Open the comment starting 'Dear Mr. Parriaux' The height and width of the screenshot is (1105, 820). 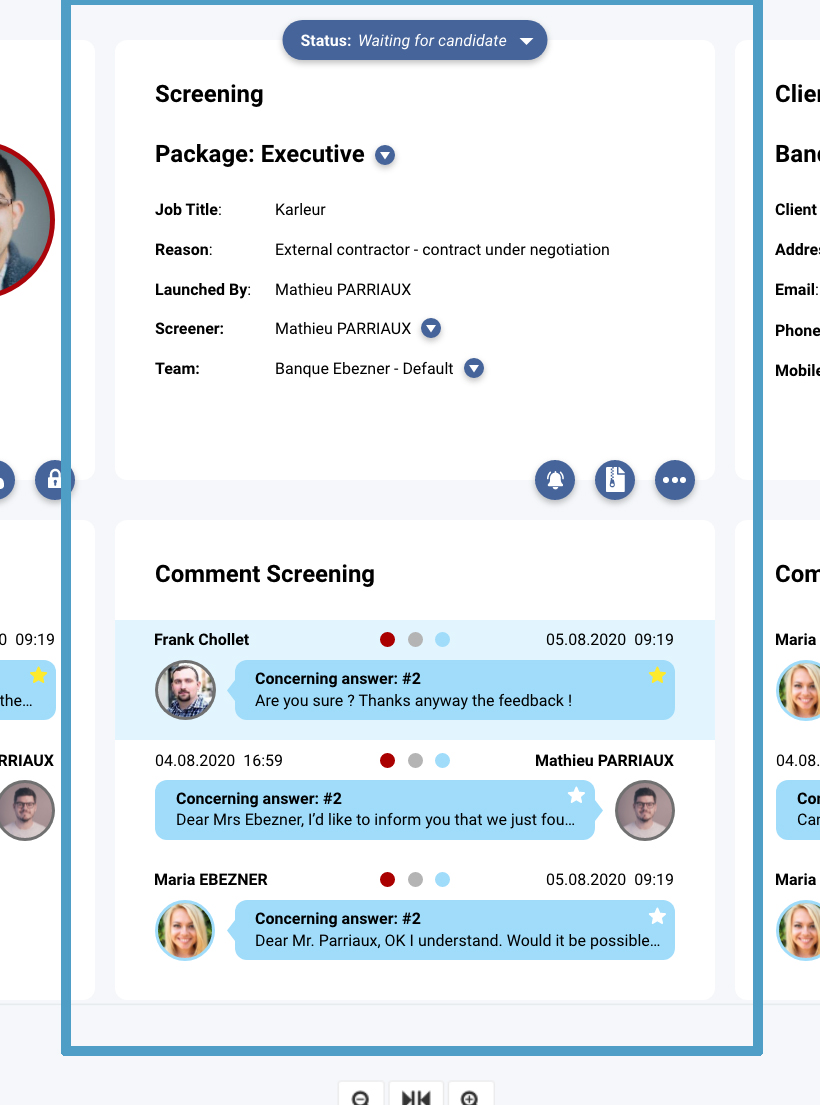pos(454,930)
